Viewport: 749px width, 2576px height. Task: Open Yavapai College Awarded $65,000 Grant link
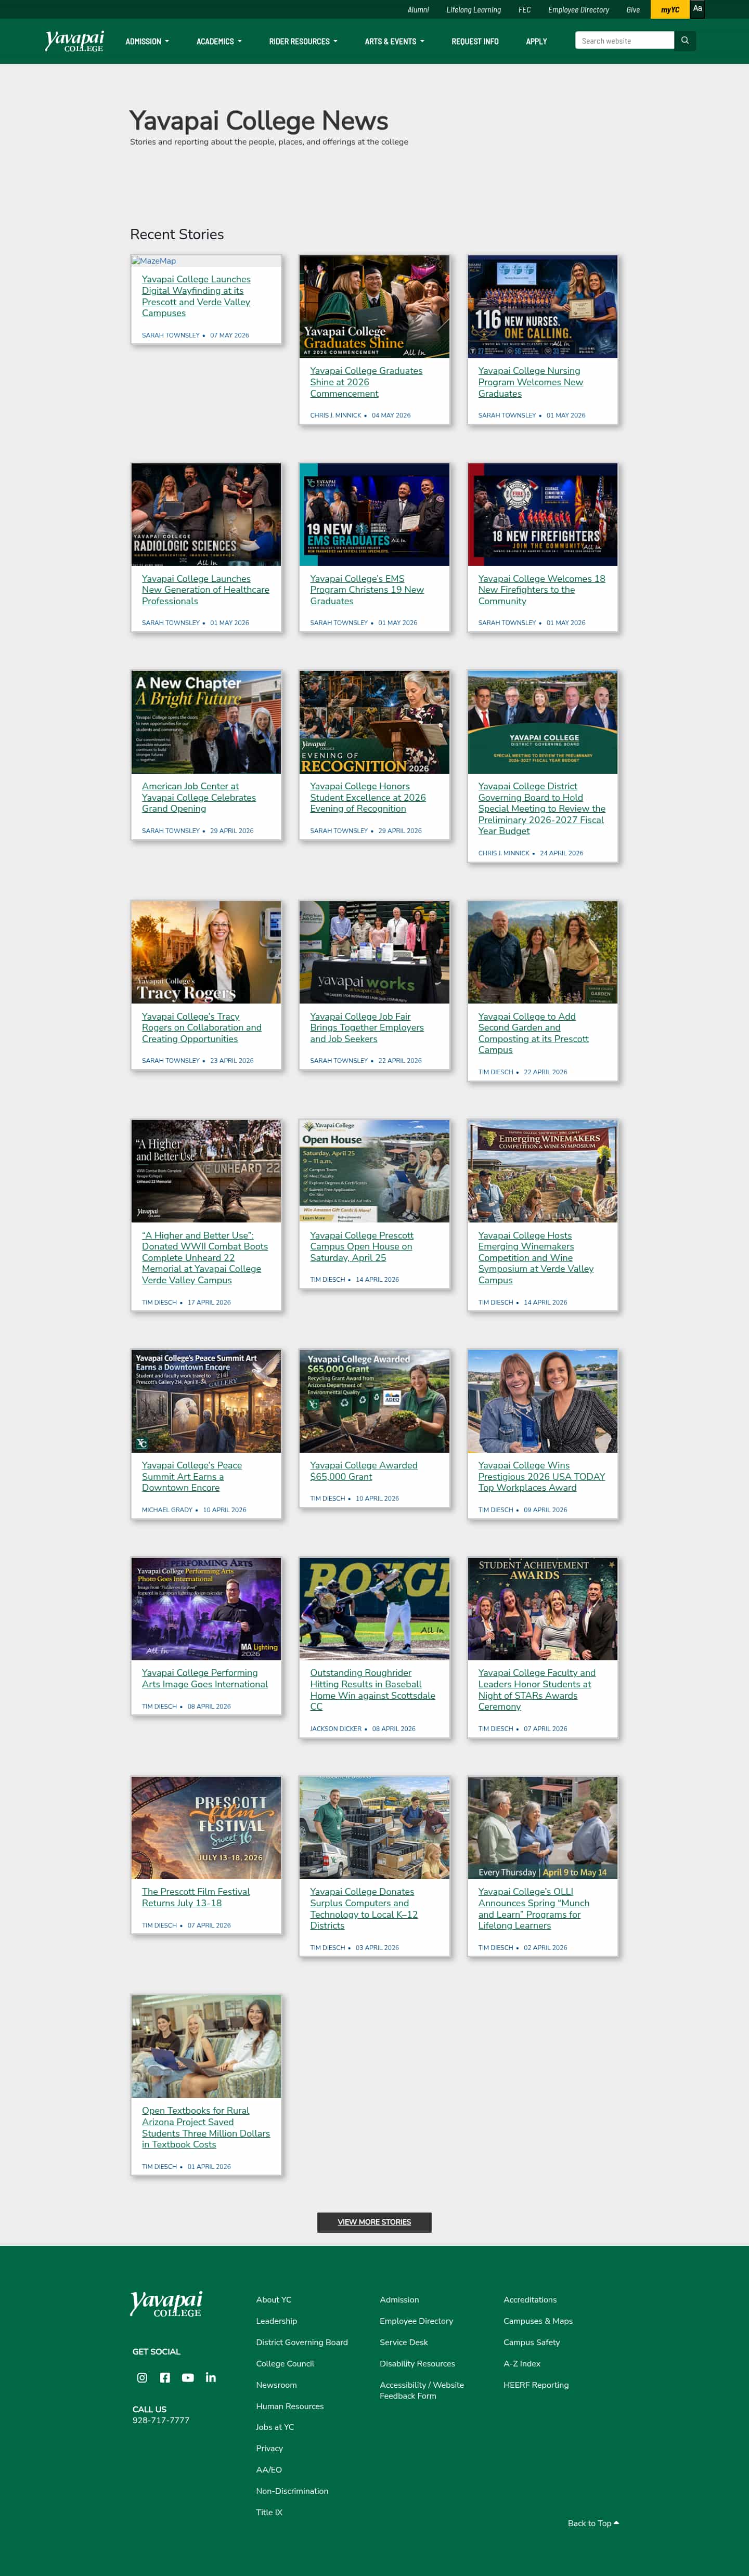pos(363,1471)
